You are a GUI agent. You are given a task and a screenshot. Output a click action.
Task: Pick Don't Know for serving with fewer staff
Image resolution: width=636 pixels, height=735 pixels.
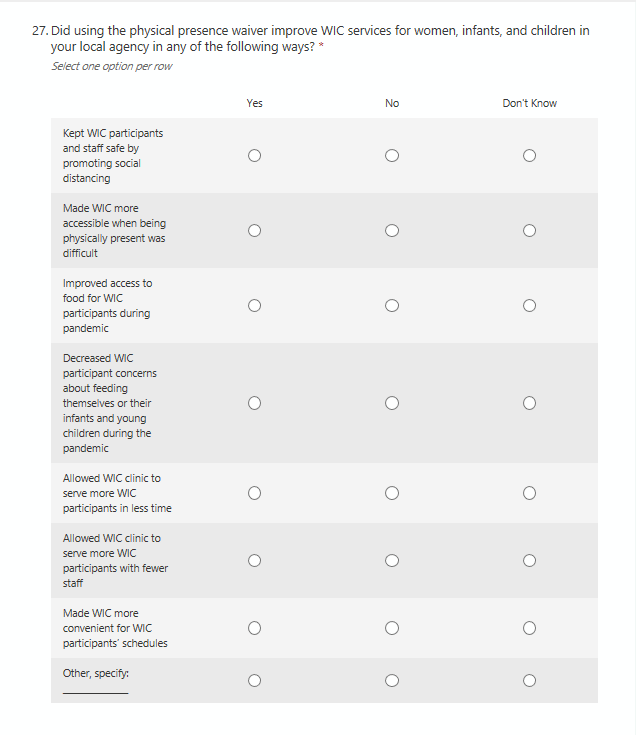[x=529, y=560]
